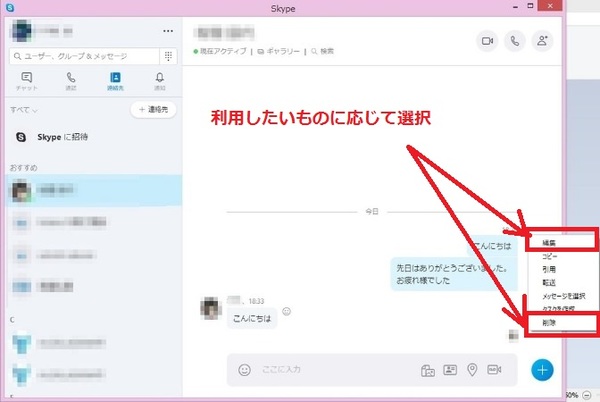Viewport: 600px width, 402px height.
Task: Click the + 連絡先 button
Action: click(153, 110)
